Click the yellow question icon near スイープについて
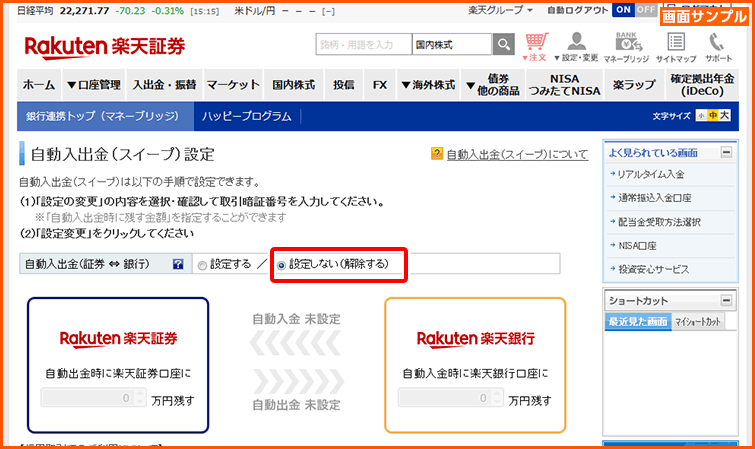This screenshot has width=755, height=449. tap(437, 154)
